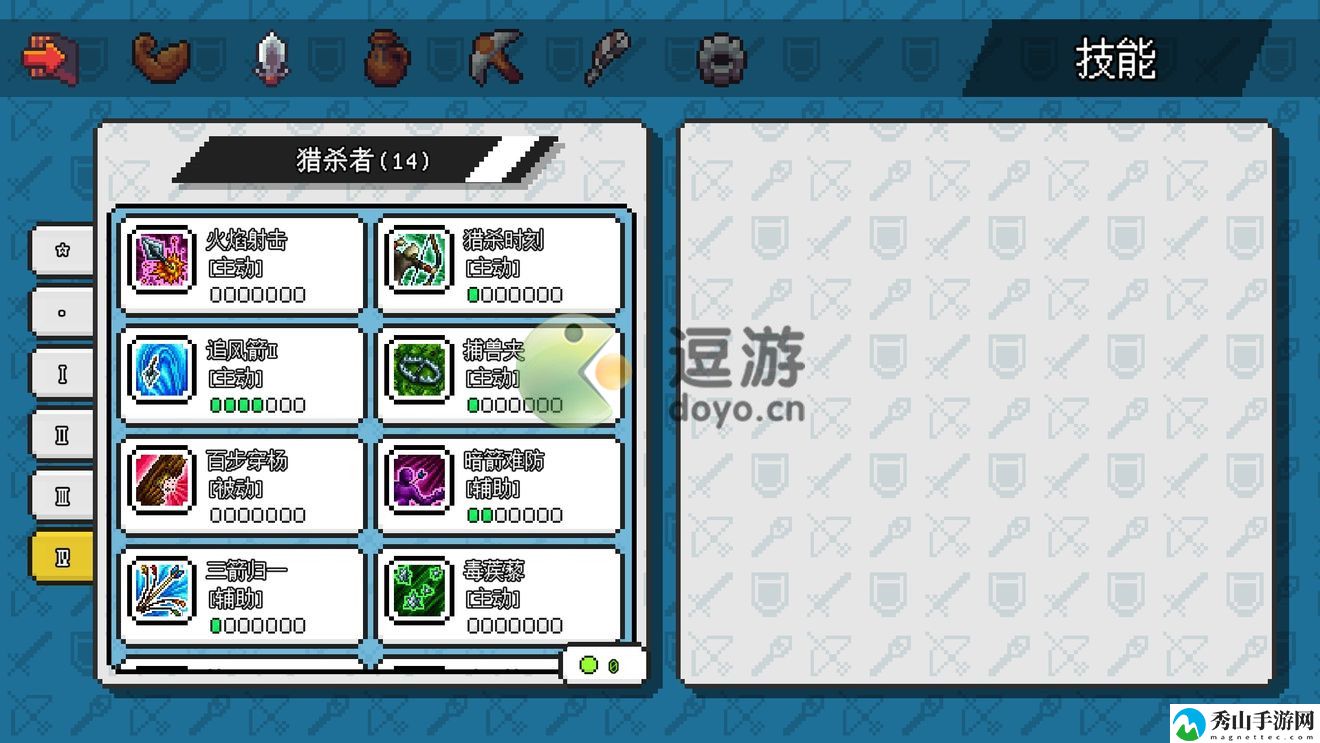This screenshot has width=1320, height=743.
Task: Choose the 暗箭难防 support skill
Action: click(x=500, y=486)
